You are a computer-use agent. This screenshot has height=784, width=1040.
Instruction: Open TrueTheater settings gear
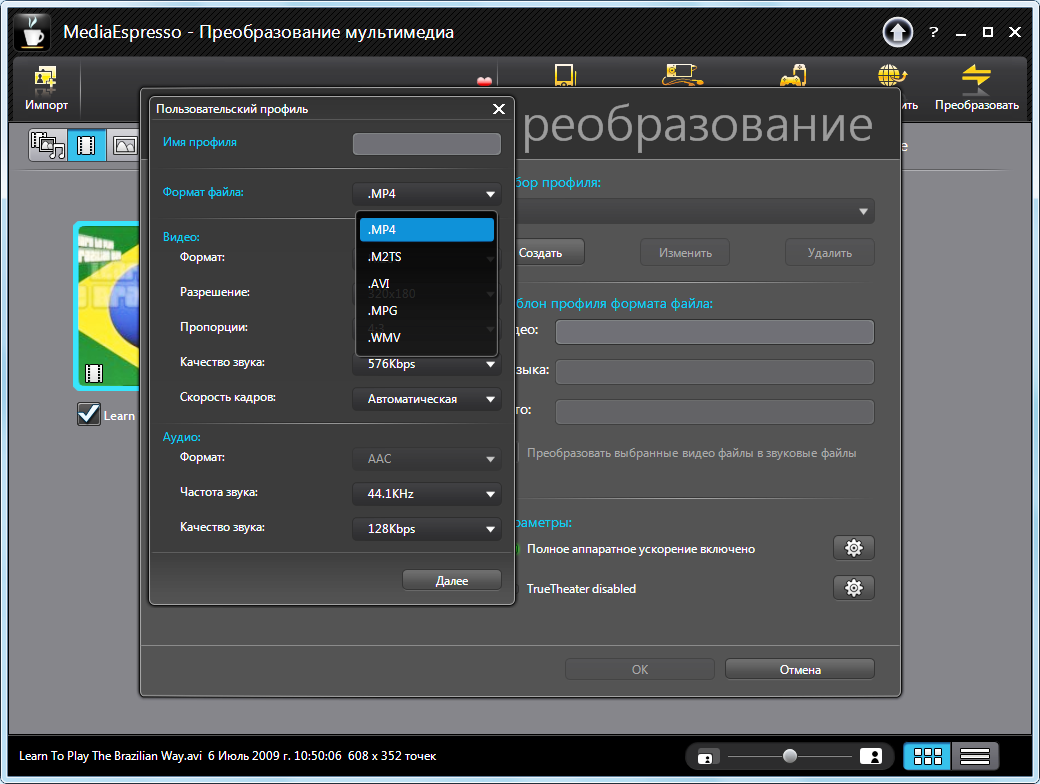[853, 588]
